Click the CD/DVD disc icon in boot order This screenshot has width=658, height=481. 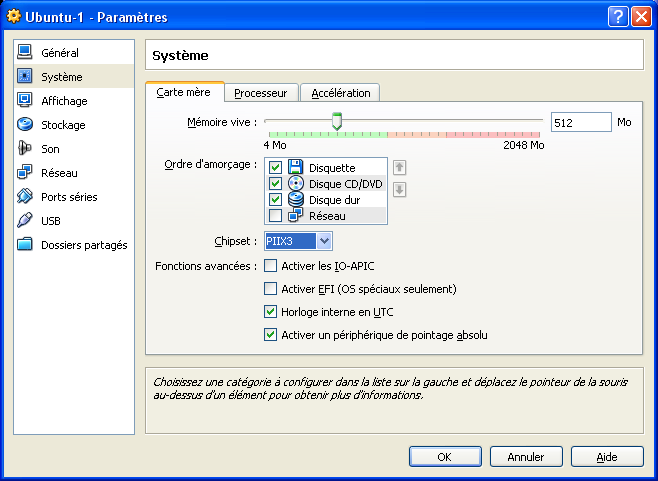pyautogui.click(x=295, y=183)
